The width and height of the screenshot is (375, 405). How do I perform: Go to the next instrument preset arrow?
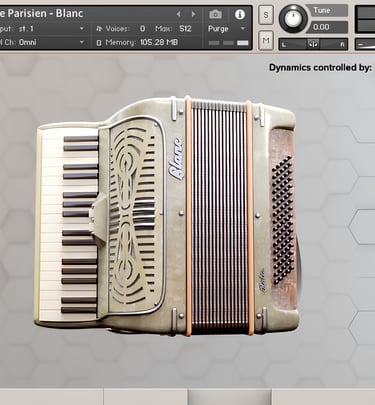(x=193, y=14)
